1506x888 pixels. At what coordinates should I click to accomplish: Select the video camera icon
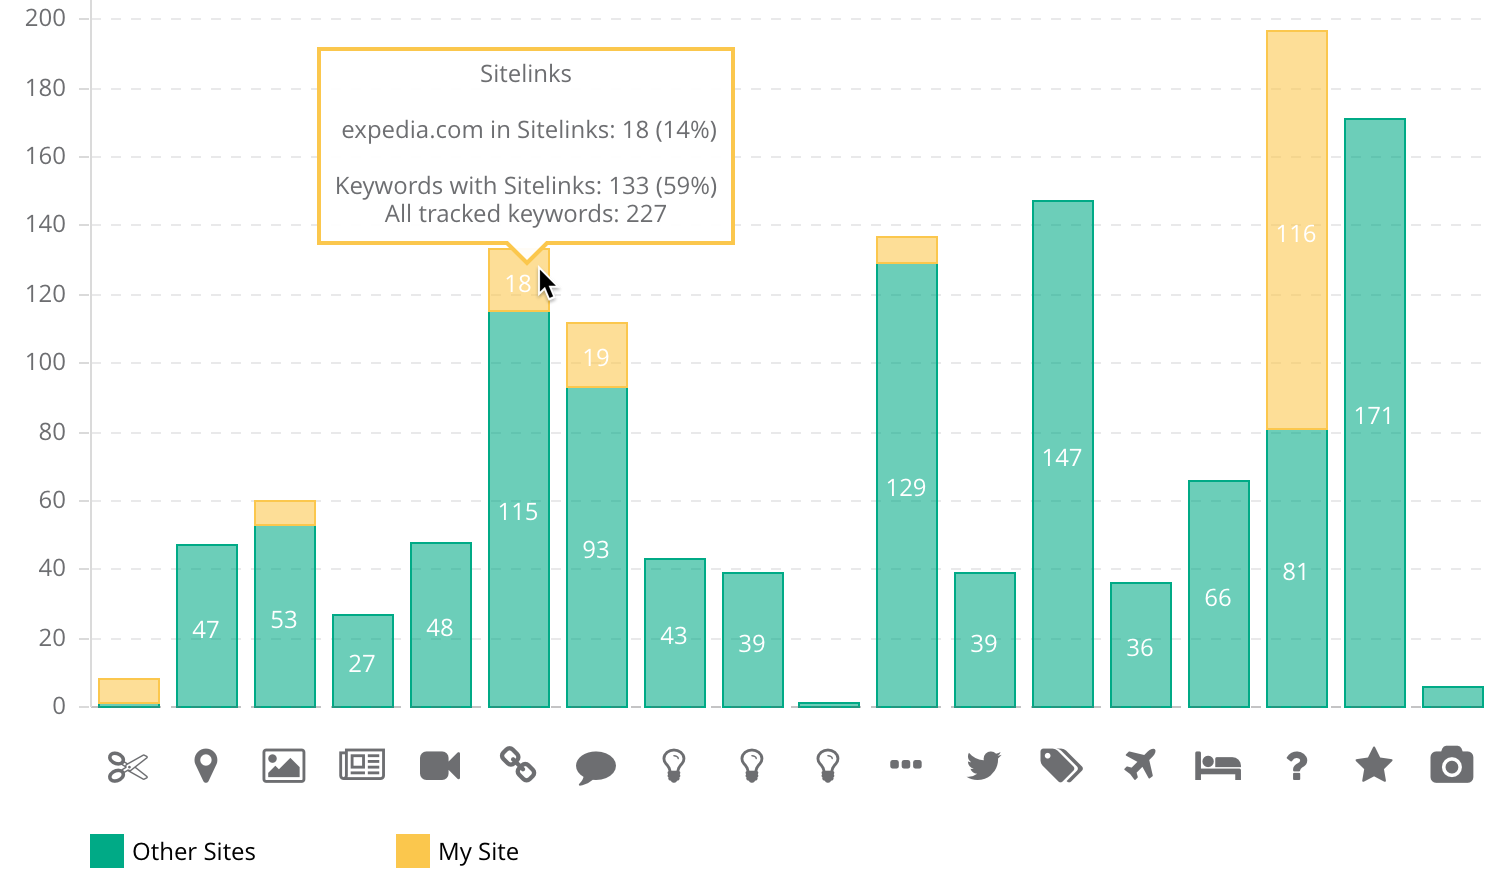(440, 766)
